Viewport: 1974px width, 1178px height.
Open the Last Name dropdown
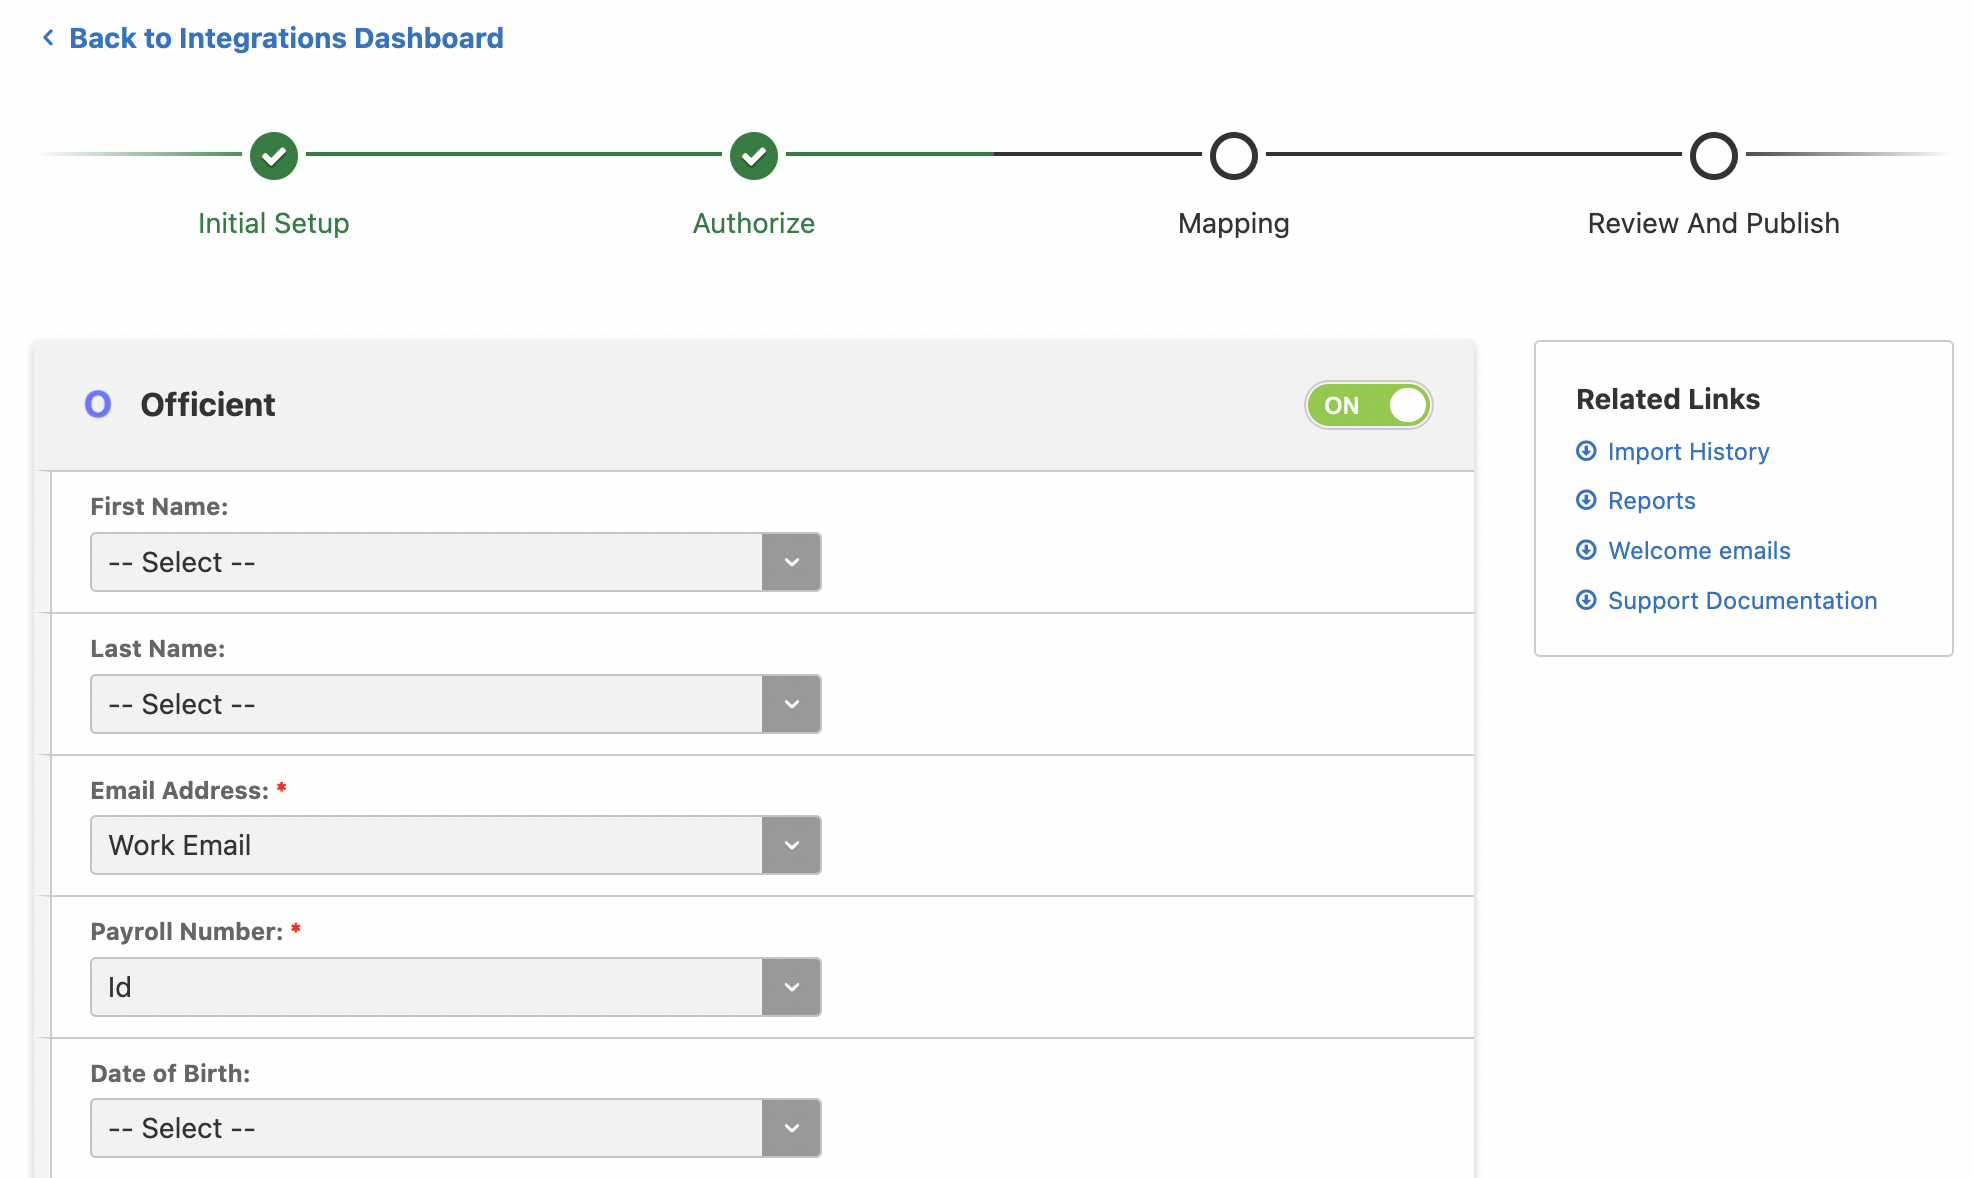[456, 704]
